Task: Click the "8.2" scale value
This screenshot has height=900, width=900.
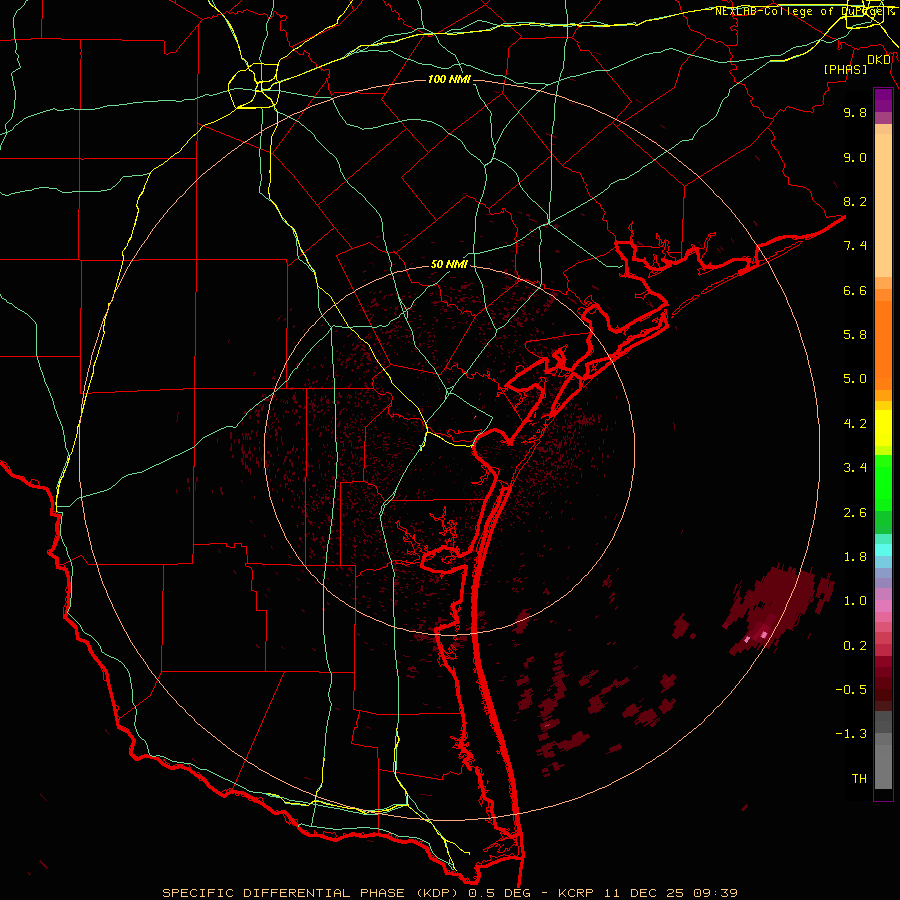Action: coord(855,201)
